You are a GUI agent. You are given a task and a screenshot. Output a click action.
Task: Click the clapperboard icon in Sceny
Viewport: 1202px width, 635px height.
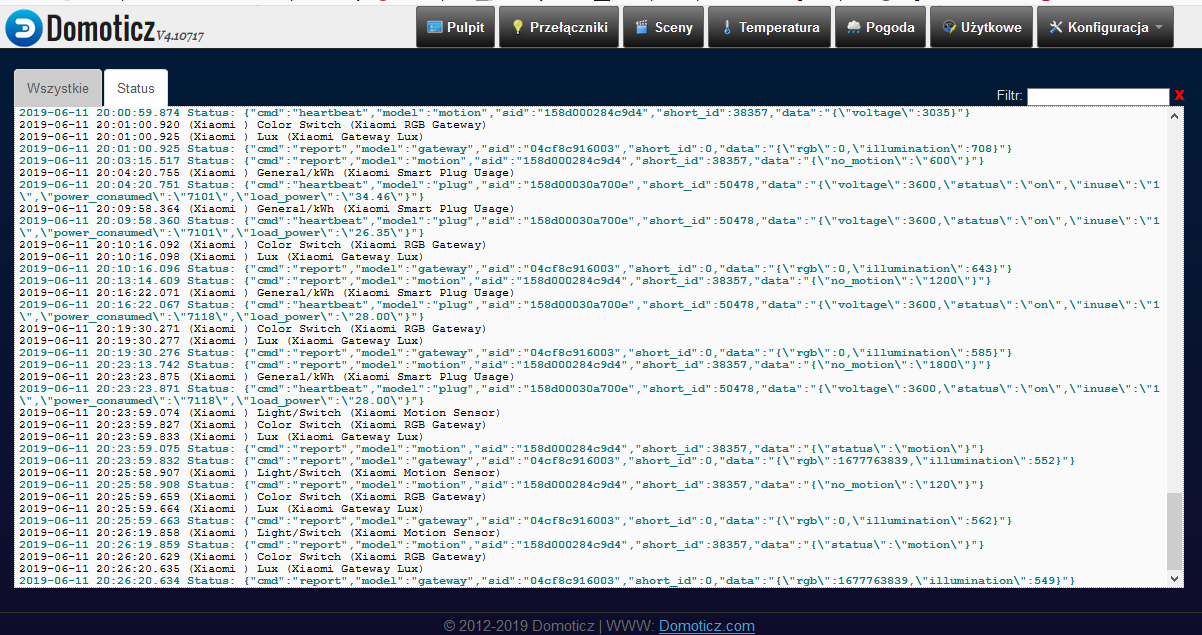tap(641, 27)
